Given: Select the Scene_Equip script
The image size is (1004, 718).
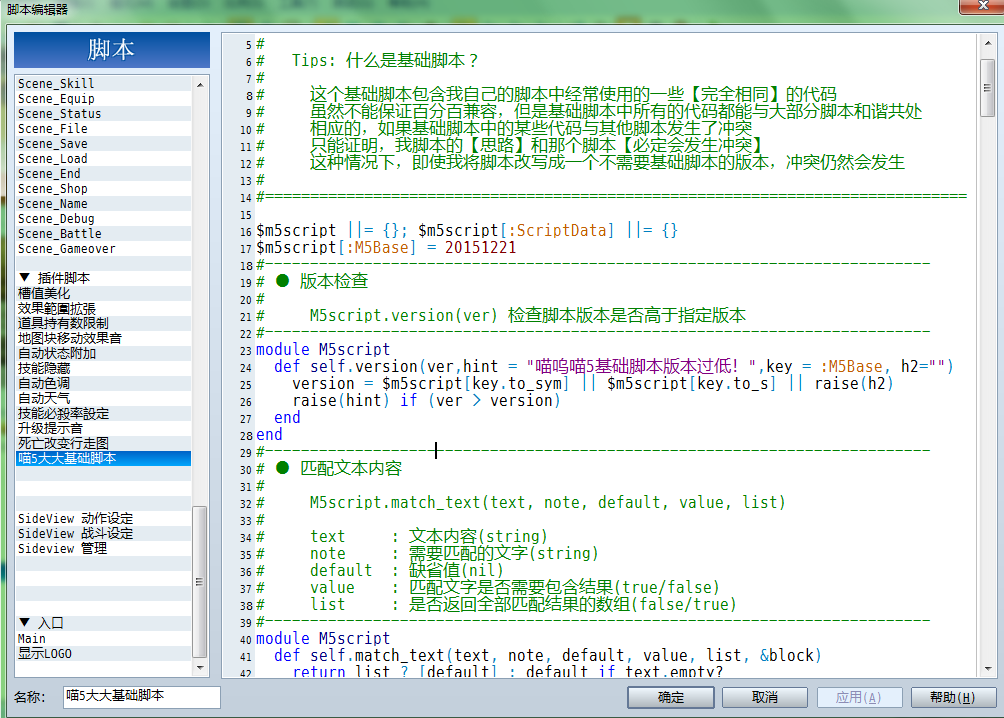Looking at the screenshot, I should tap(103, 99).
